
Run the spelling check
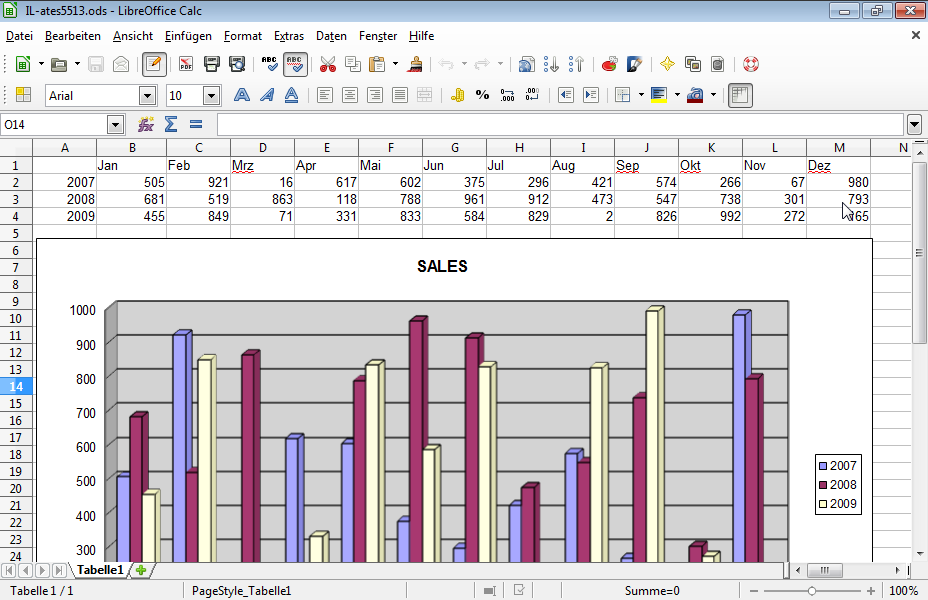click(x=269, y=64)
